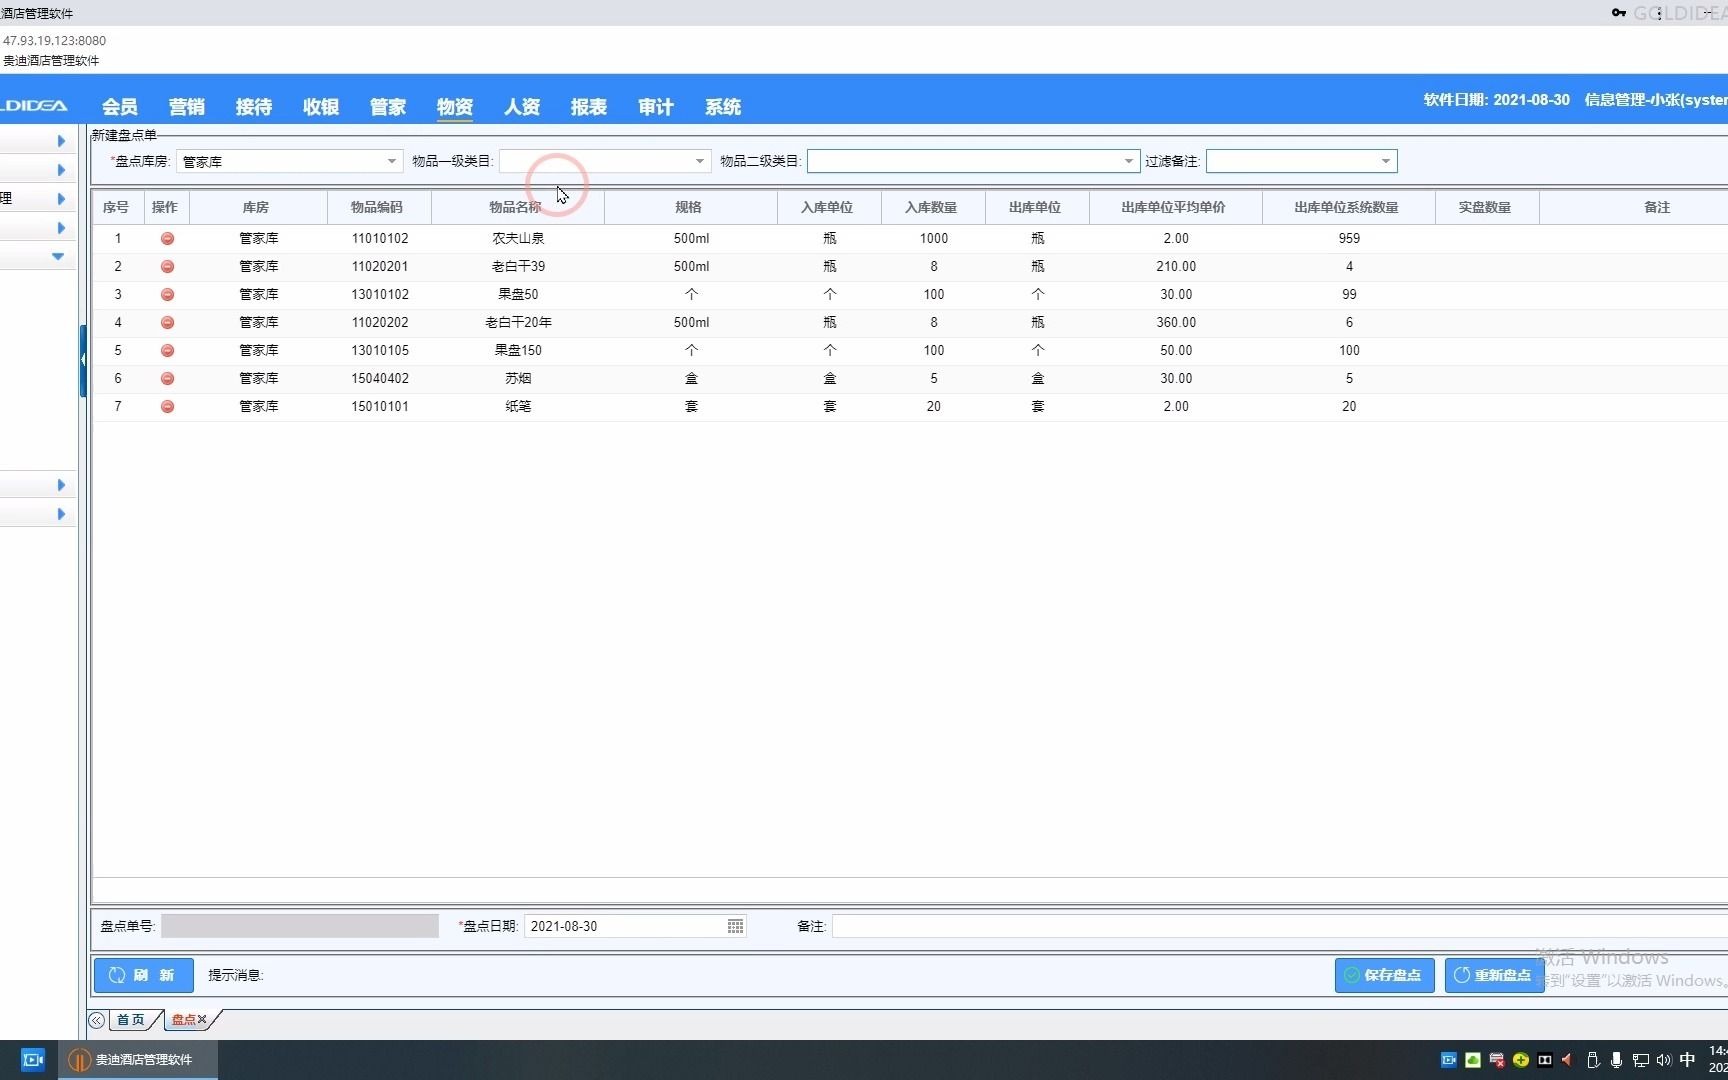Click the 刷新 button
The height and width of the screenshot is (1080, 1728).
tap(143, 975)
